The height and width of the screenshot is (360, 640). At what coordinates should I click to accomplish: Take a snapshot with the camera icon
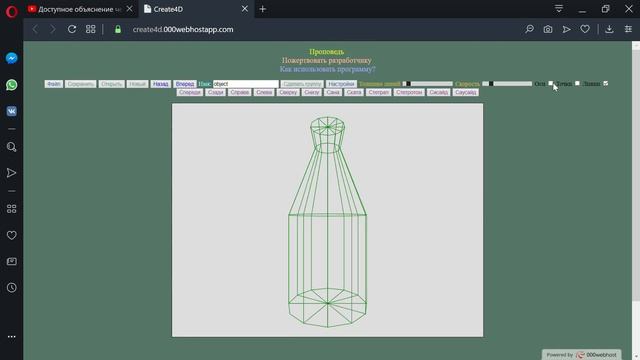pyautogui.click(x=548, y=29)
